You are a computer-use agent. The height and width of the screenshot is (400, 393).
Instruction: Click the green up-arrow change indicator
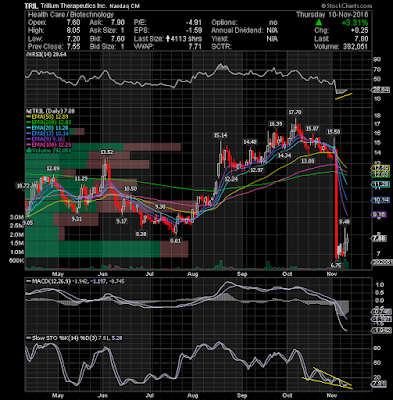(319, 22)
